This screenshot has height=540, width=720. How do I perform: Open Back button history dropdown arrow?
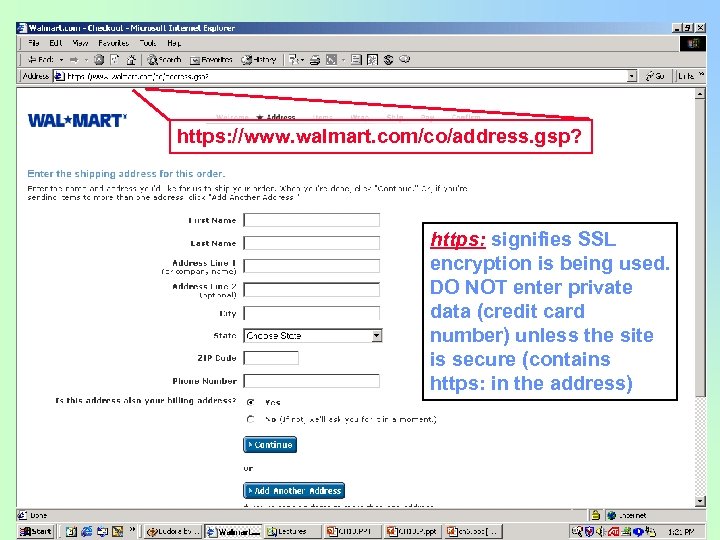click(61, 60)
